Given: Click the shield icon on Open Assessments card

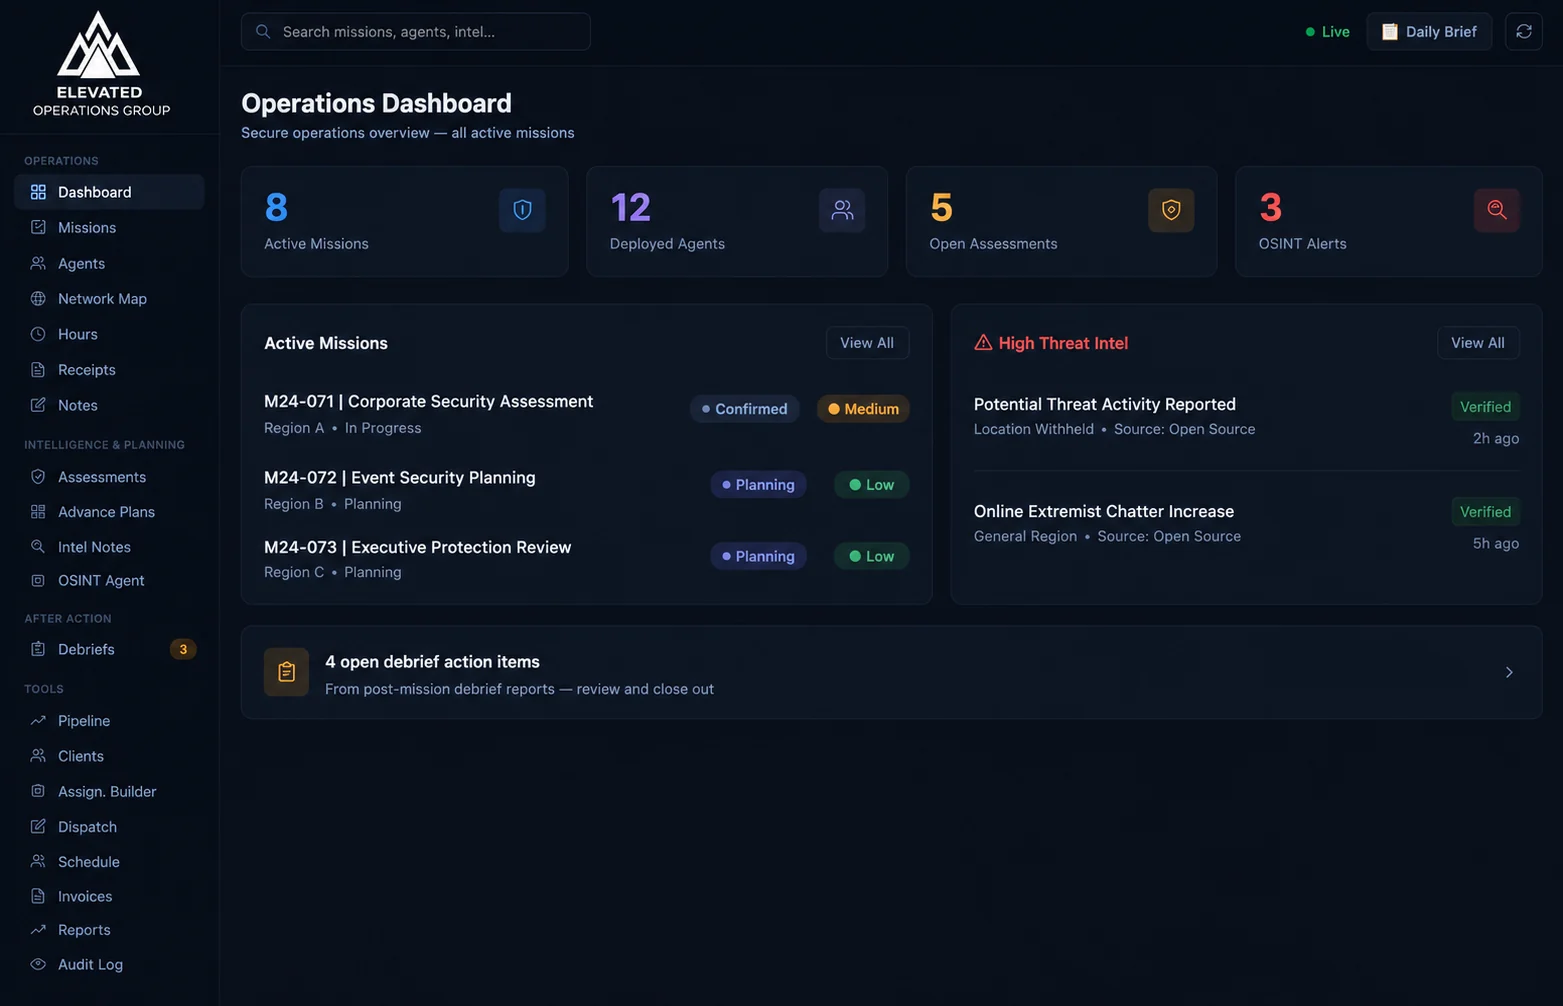Looking at the screenshot, I should (x=1171, y=210).
